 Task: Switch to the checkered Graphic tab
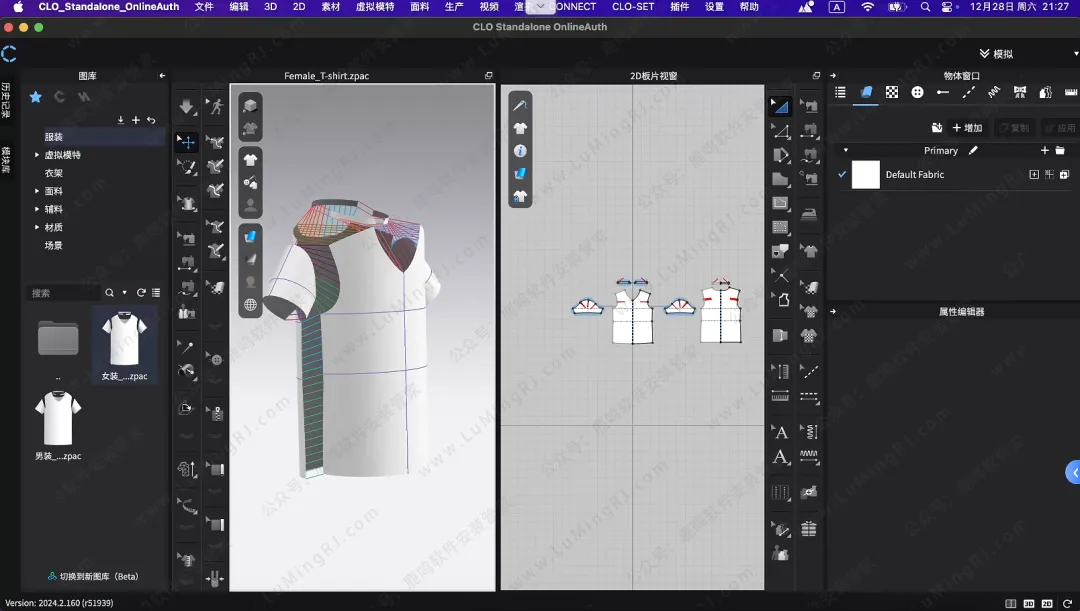(x=892, y=92)
